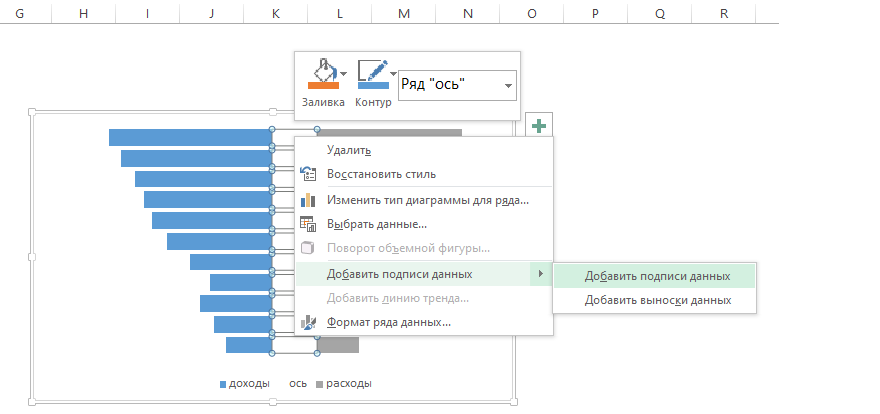This screenshot has height=414, width=880.
Task: Click Добавить подписи данных in the submenu
Action: point(658,276)
